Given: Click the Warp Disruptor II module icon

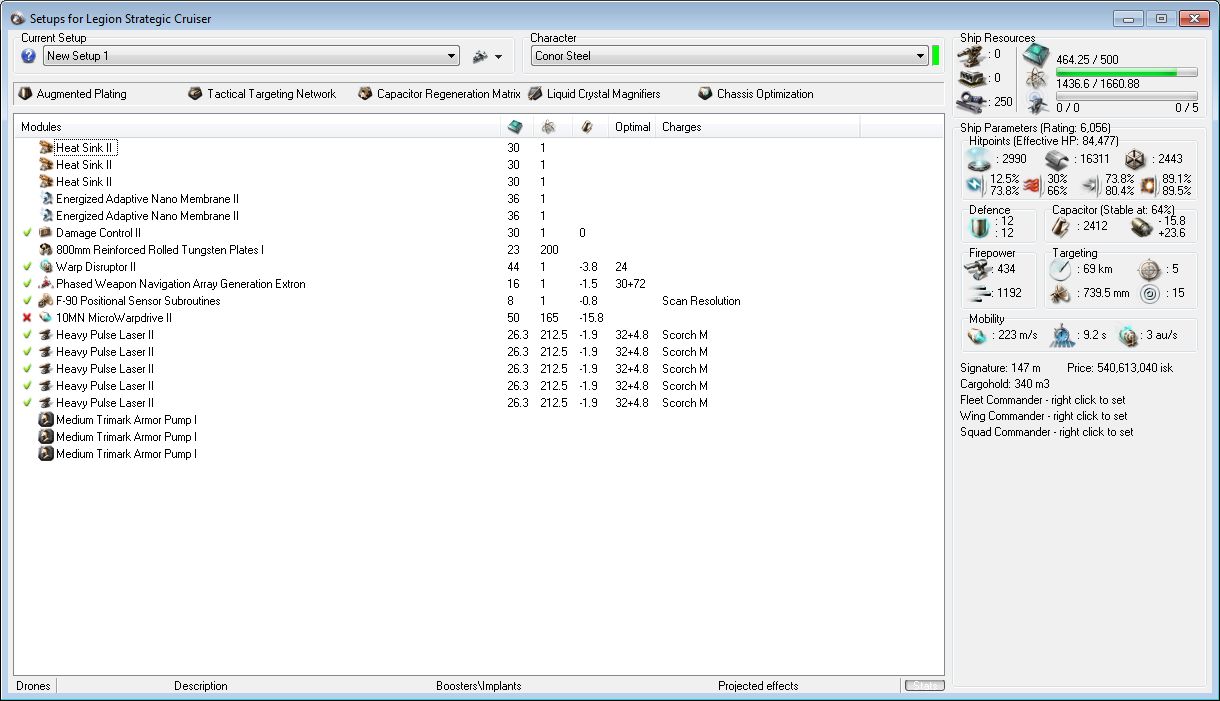Looking at the screenshot, I should tap(46, 267).
